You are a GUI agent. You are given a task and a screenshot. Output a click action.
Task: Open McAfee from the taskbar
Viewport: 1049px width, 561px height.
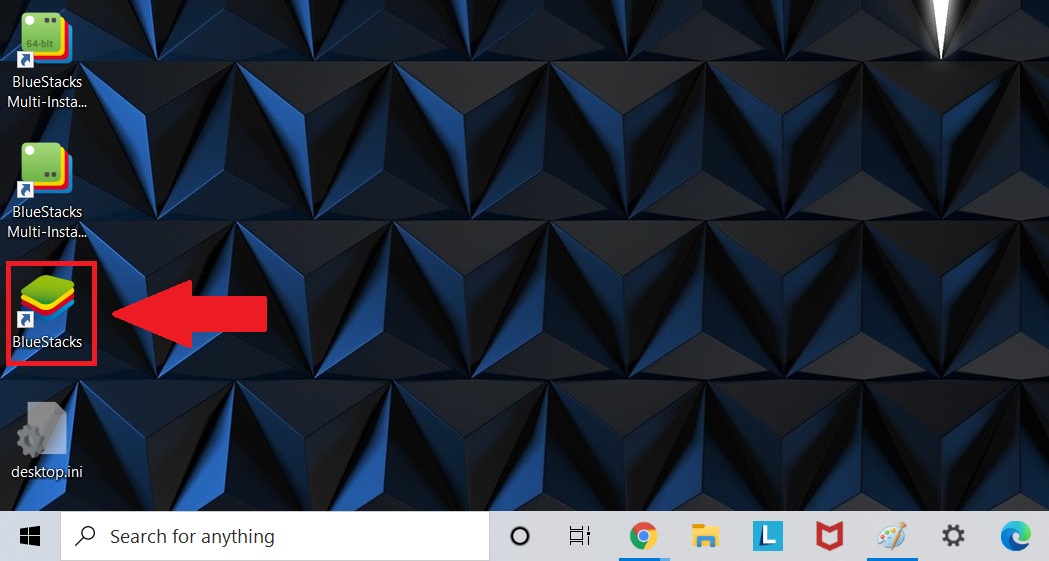[x=830, y=536]
